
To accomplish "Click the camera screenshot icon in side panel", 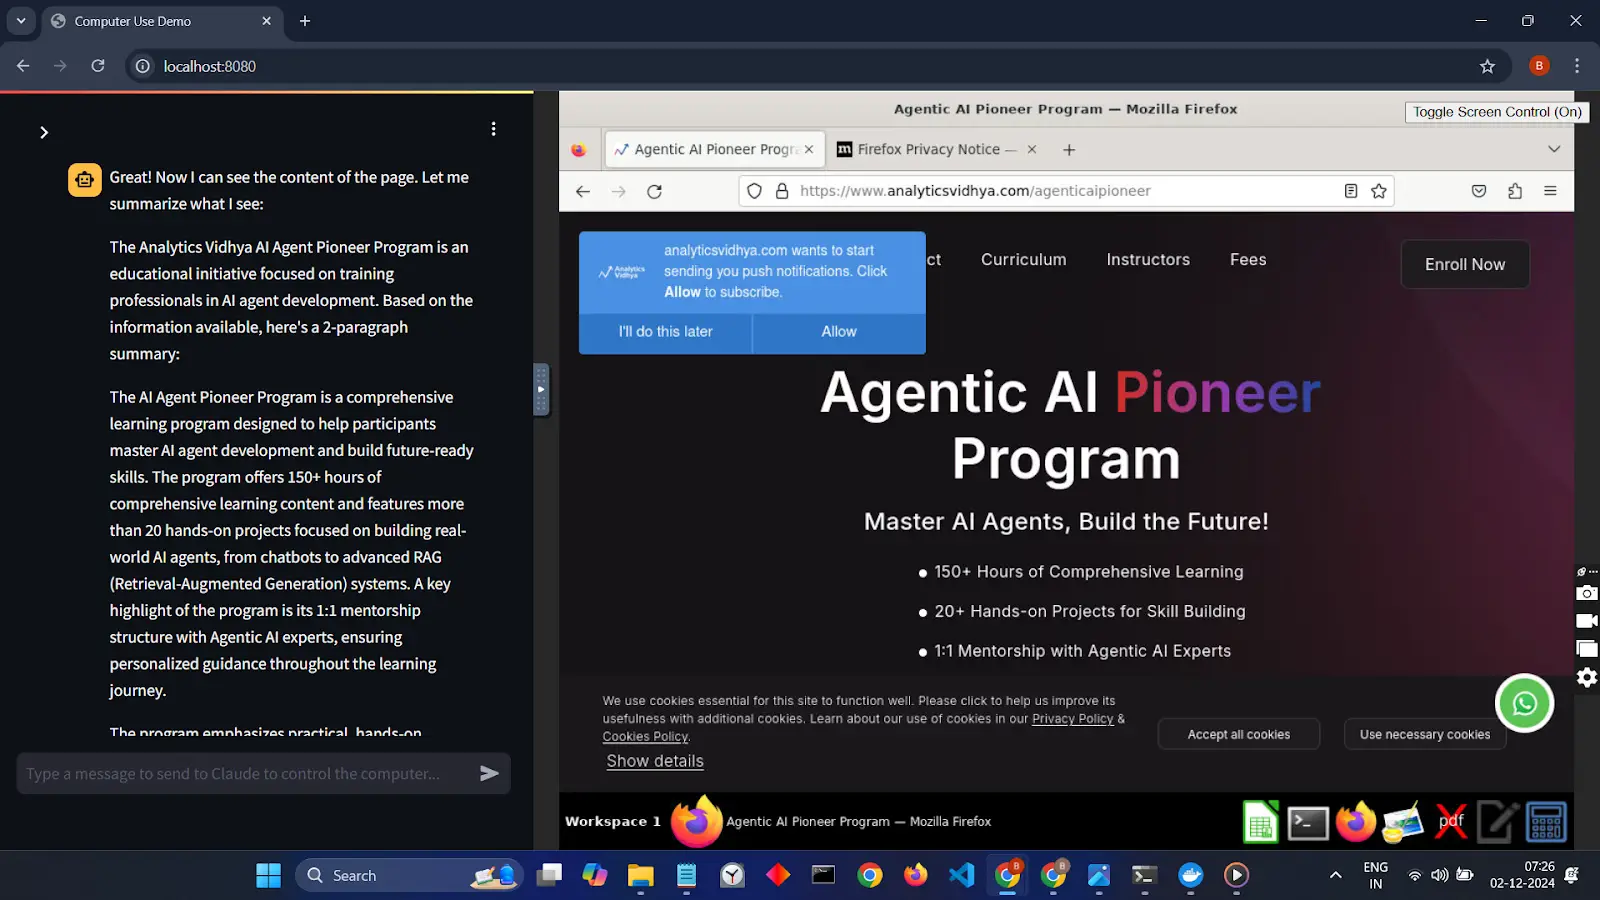I will tap(1587, 593).
